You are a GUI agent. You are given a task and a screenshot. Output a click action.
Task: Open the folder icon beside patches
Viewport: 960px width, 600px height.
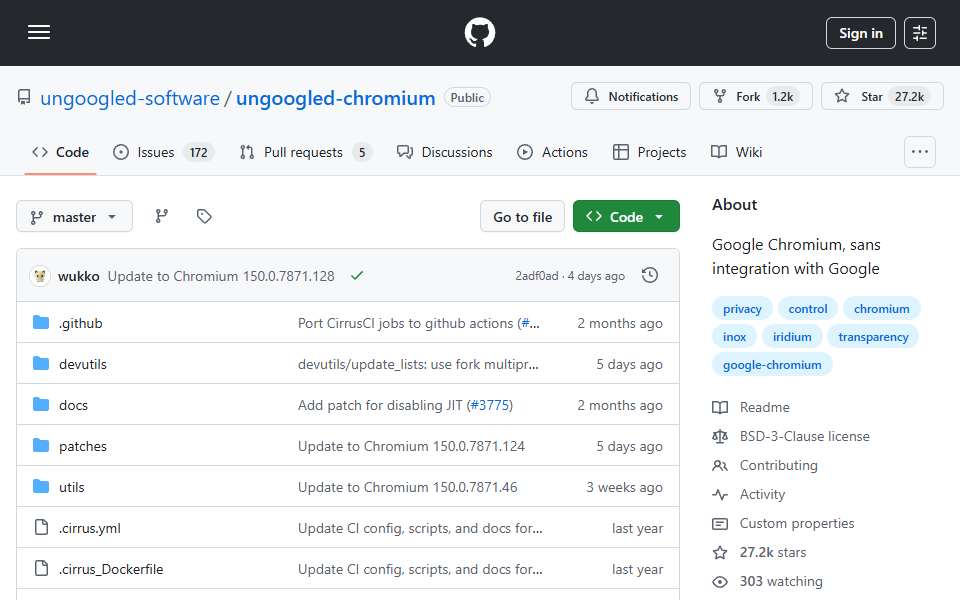pyautogui.click(x=40, y=446)
